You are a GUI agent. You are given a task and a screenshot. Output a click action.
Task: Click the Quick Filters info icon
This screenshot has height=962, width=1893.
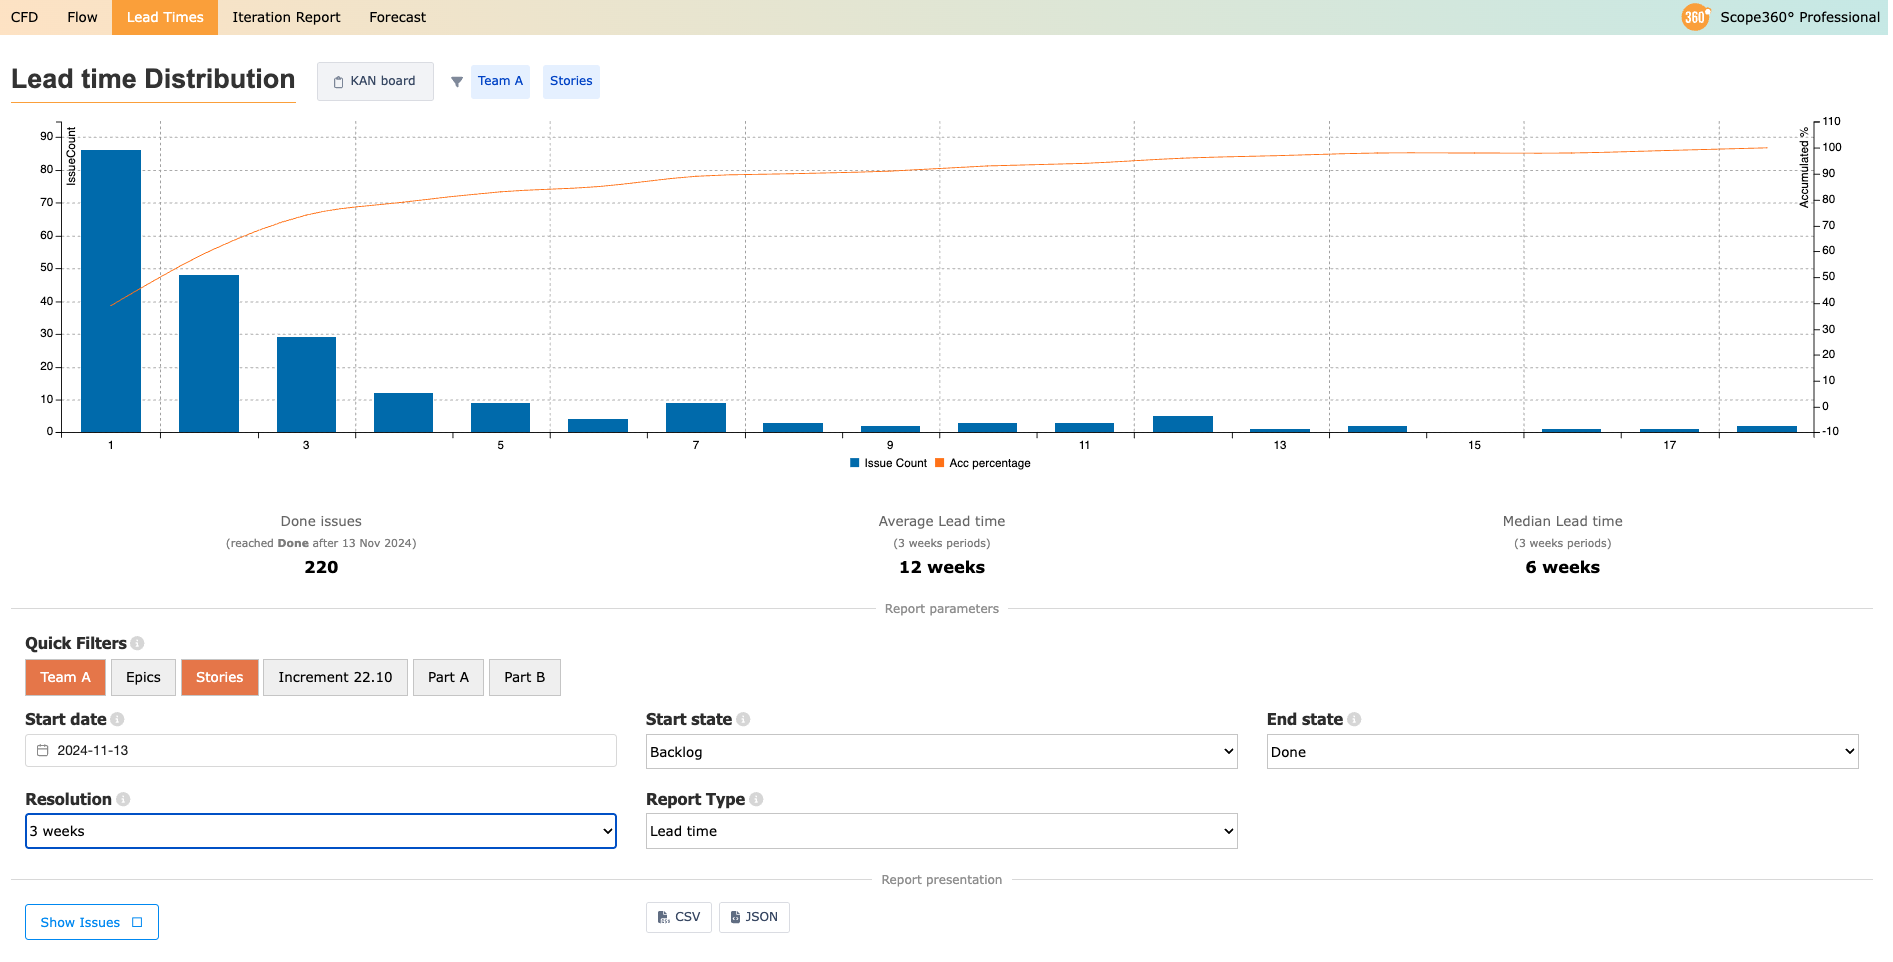[138, 644]
